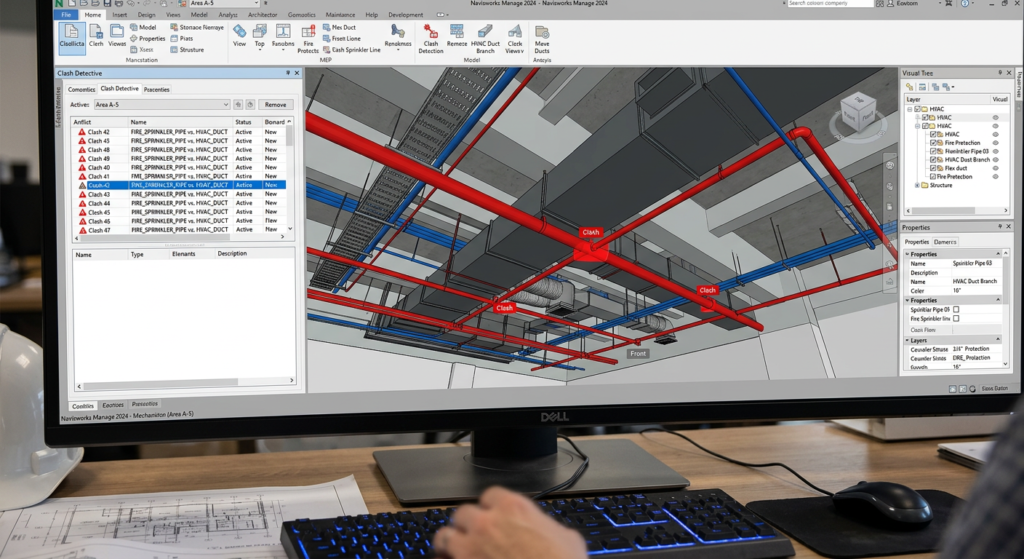
Task: Click the View tool in the MEP group
Action: (240, 36)
